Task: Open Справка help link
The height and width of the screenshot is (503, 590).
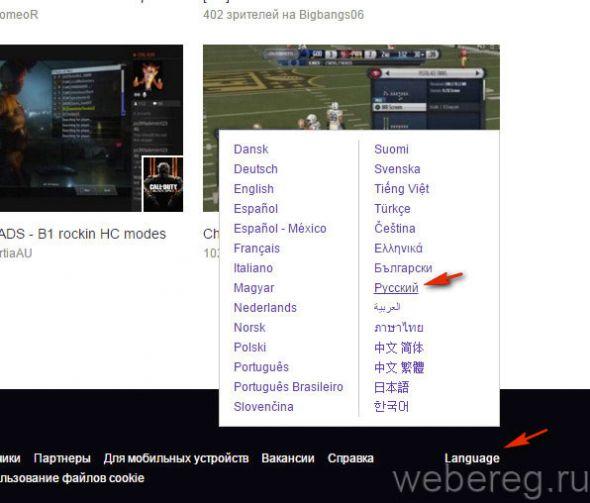Action: [x=350, y=458]
